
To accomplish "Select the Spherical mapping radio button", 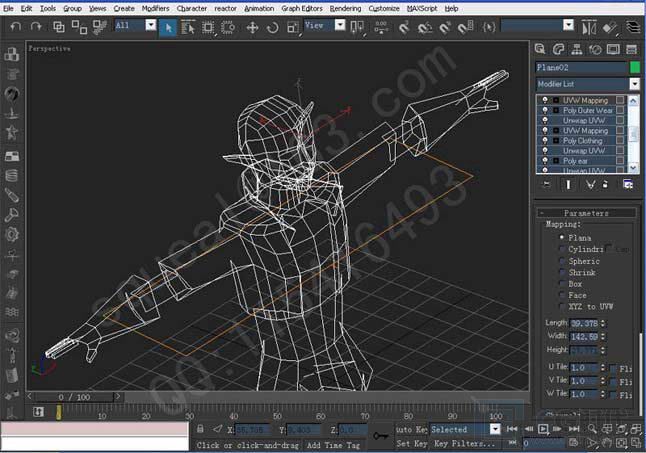I will pyautogui.click(x=562, y=261).
